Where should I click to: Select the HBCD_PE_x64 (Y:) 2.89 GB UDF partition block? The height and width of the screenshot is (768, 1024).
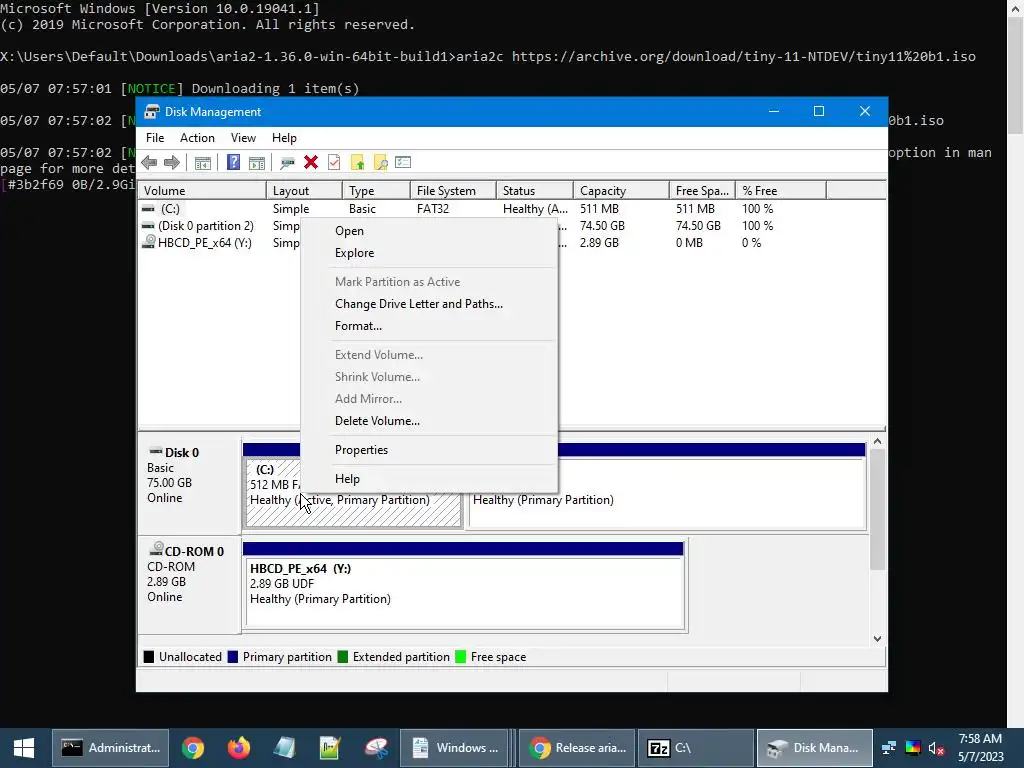464,594
